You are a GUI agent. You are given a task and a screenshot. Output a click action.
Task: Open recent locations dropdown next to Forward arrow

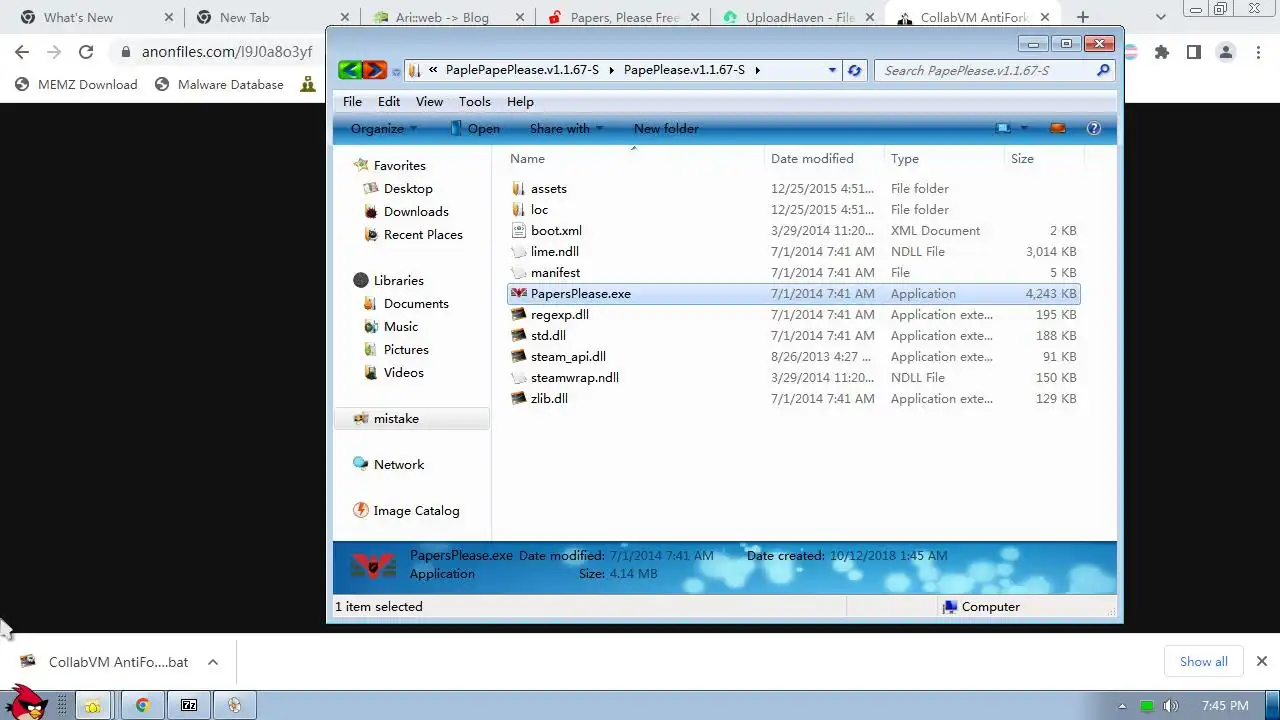[396, 71]
